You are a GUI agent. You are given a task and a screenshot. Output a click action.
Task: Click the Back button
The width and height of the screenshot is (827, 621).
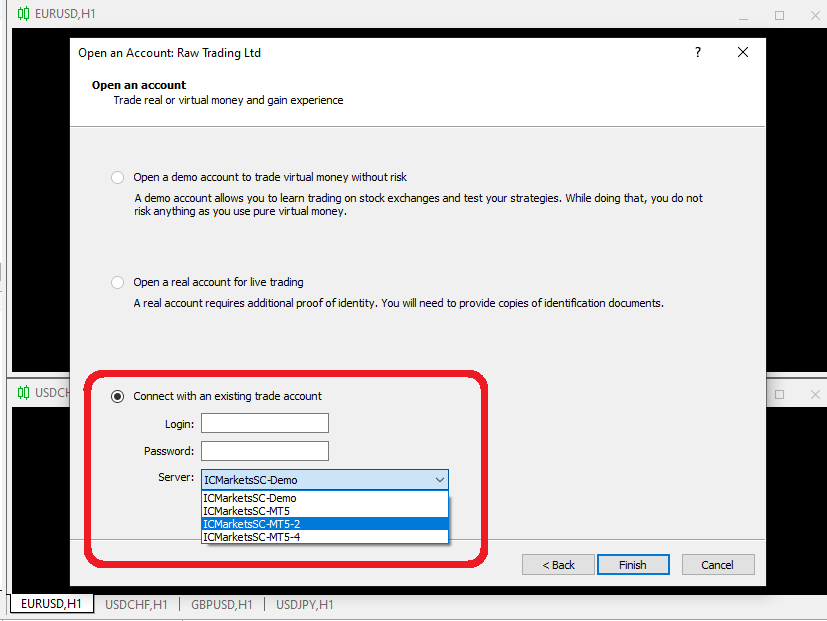pyautogui.click(x=557, y=564)
